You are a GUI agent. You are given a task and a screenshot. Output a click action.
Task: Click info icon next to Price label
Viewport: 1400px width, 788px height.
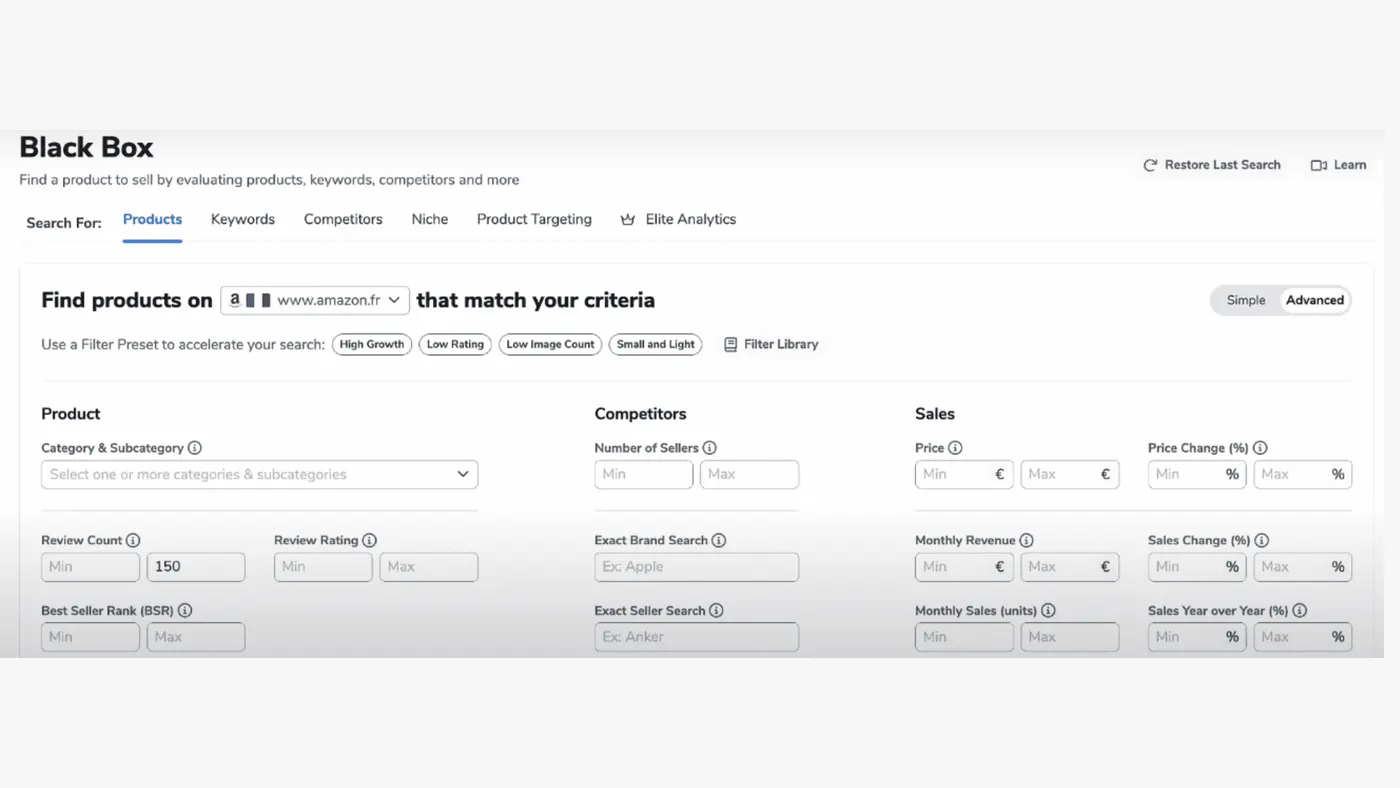coord(955,448)
